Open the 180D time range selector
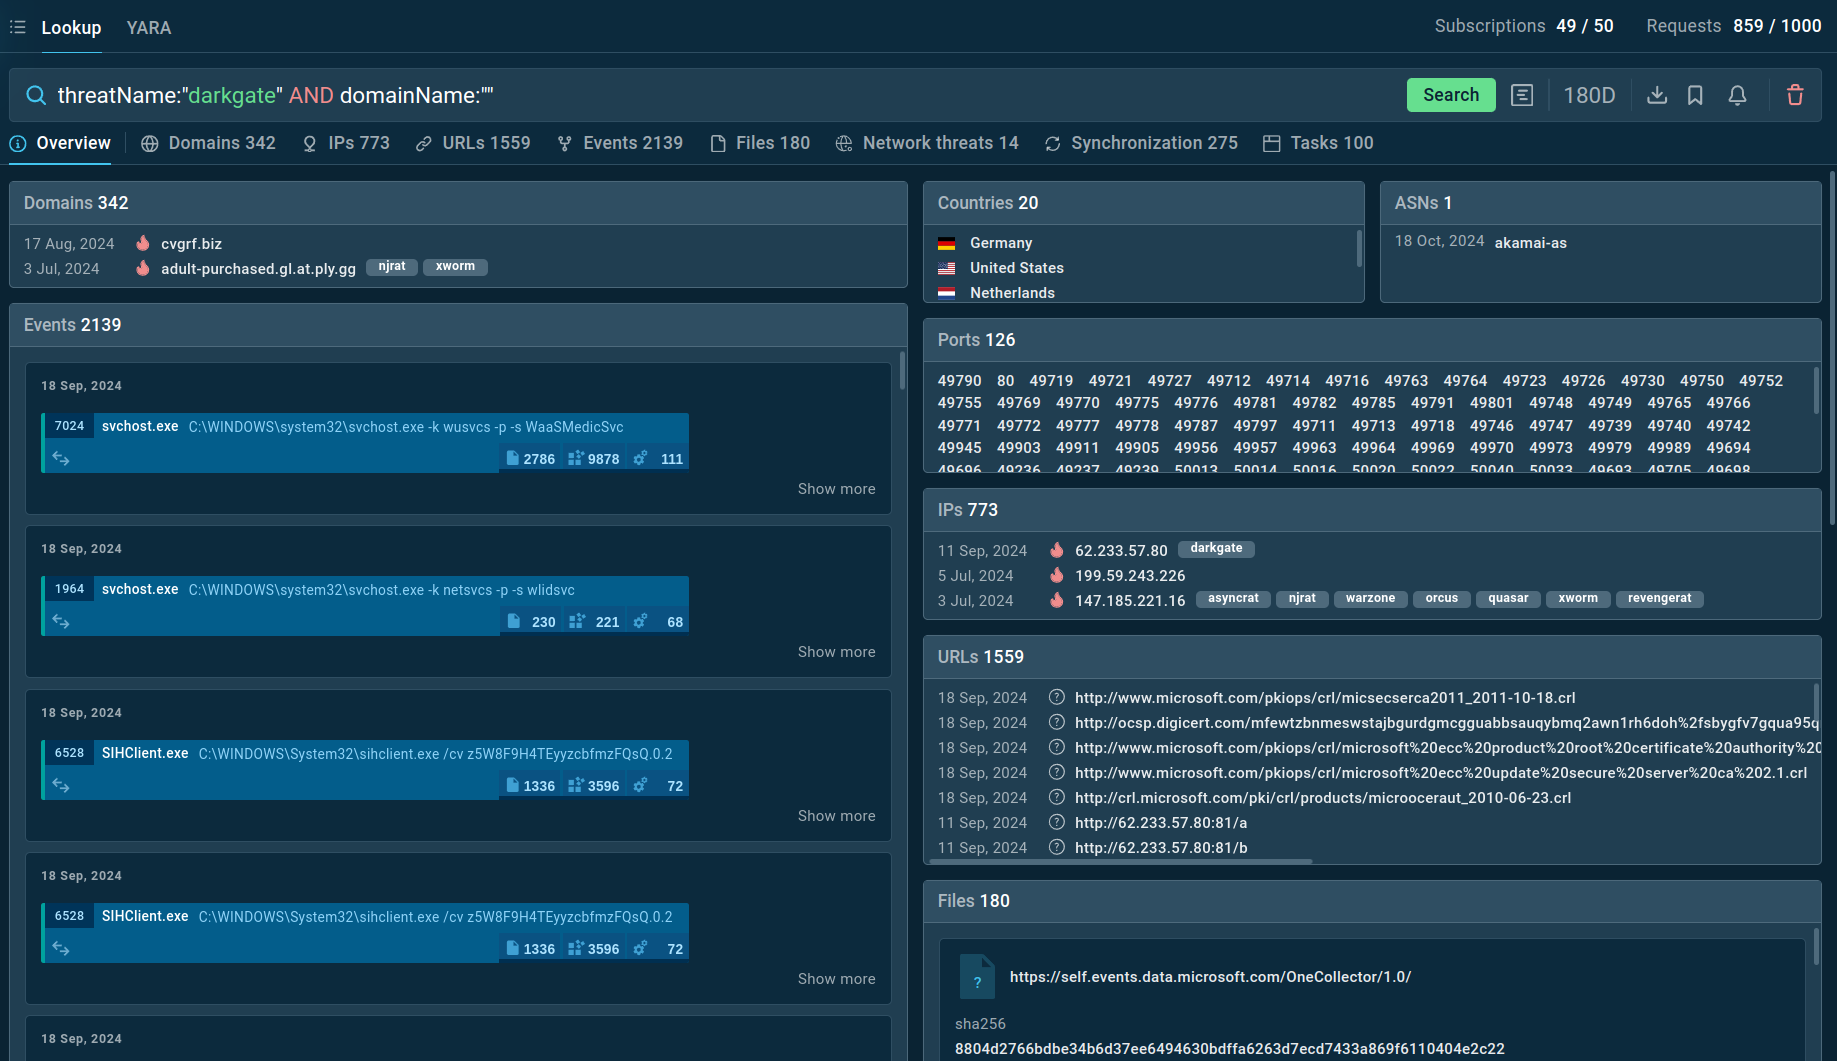Screen dimensions: 1837x1061 tap(1589, 95)
